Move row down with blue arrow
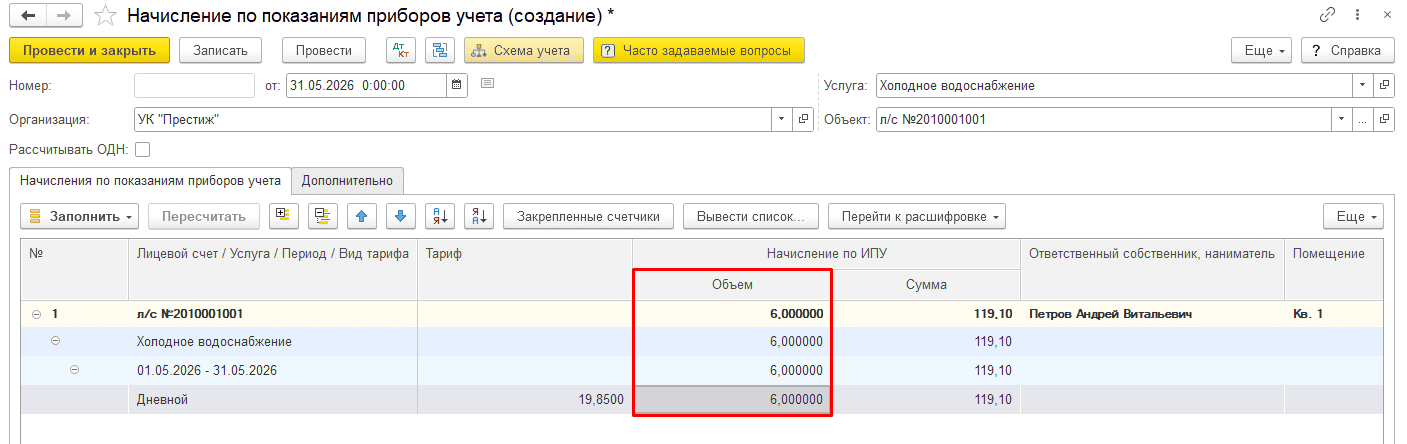Viewport: 1407px width, 444px height. click(401, 216)
